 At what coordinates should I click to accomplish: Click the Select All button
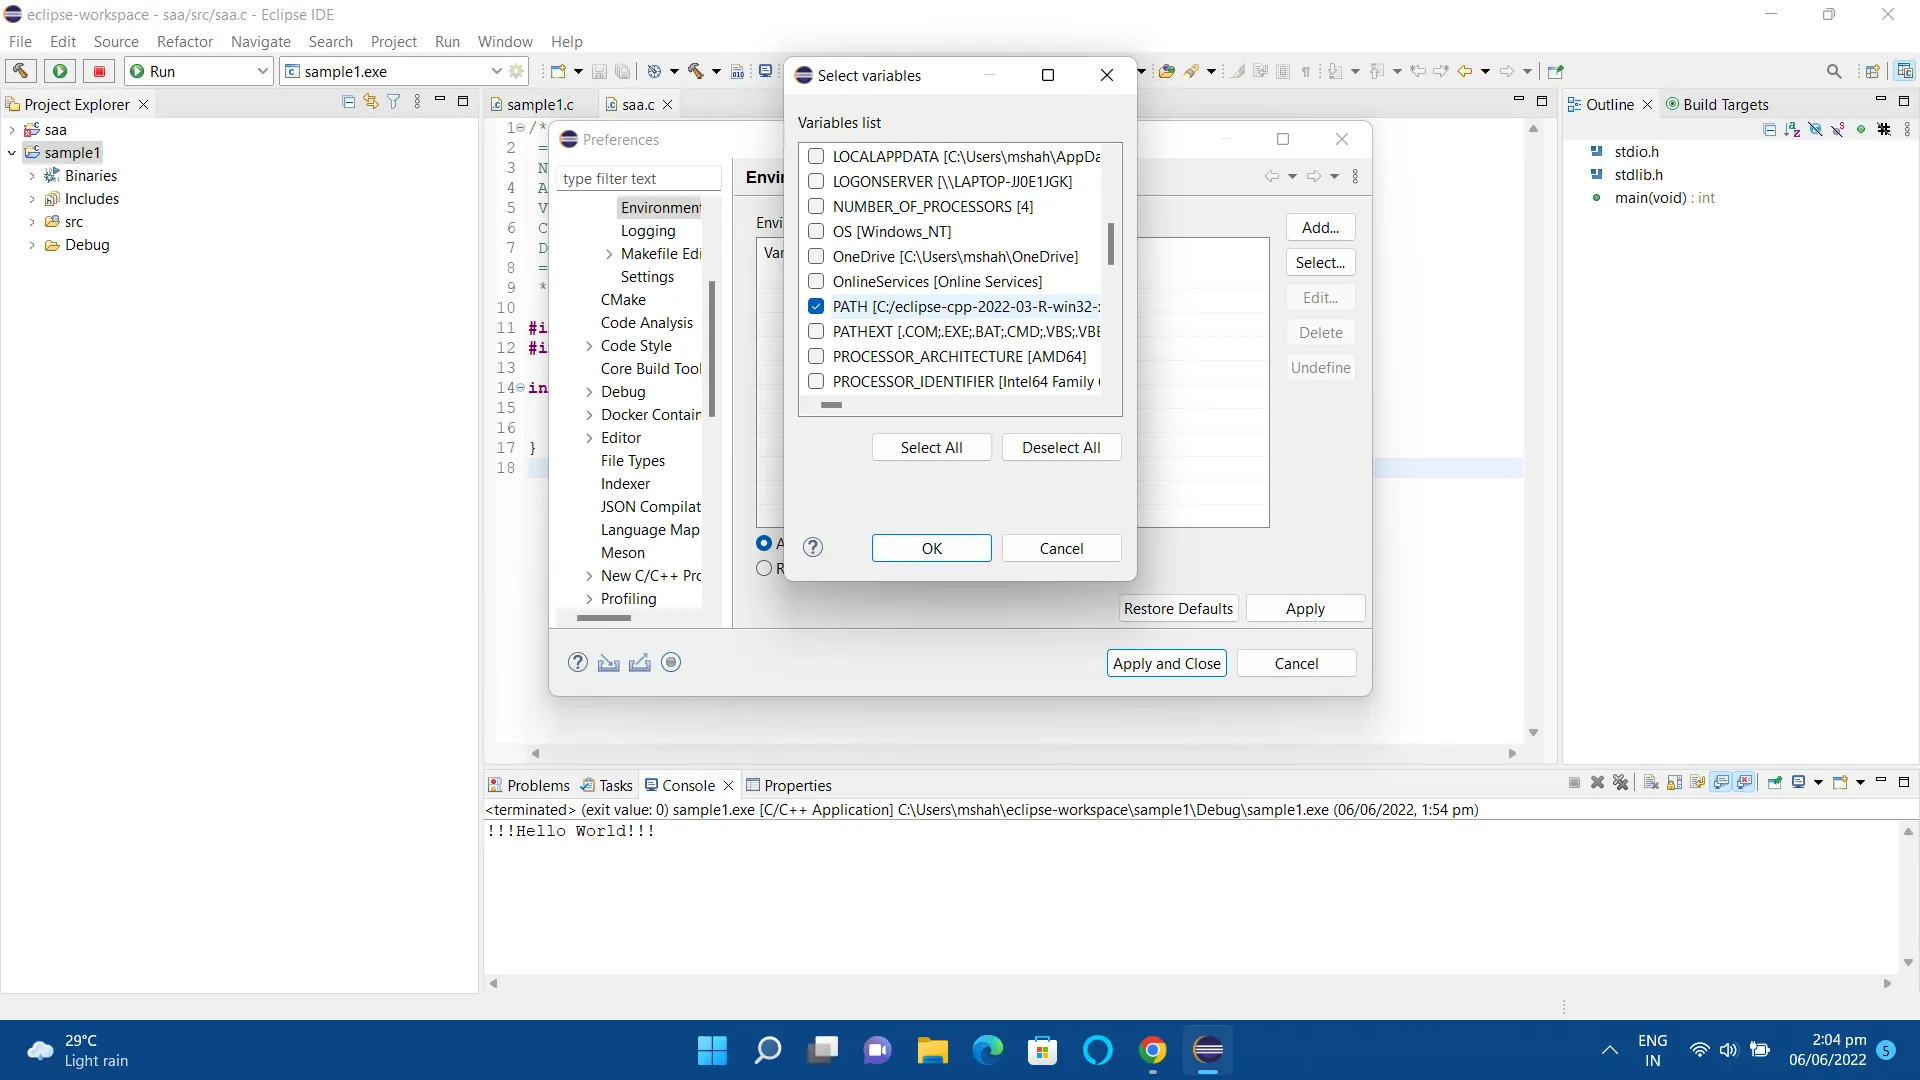point(931,447)
